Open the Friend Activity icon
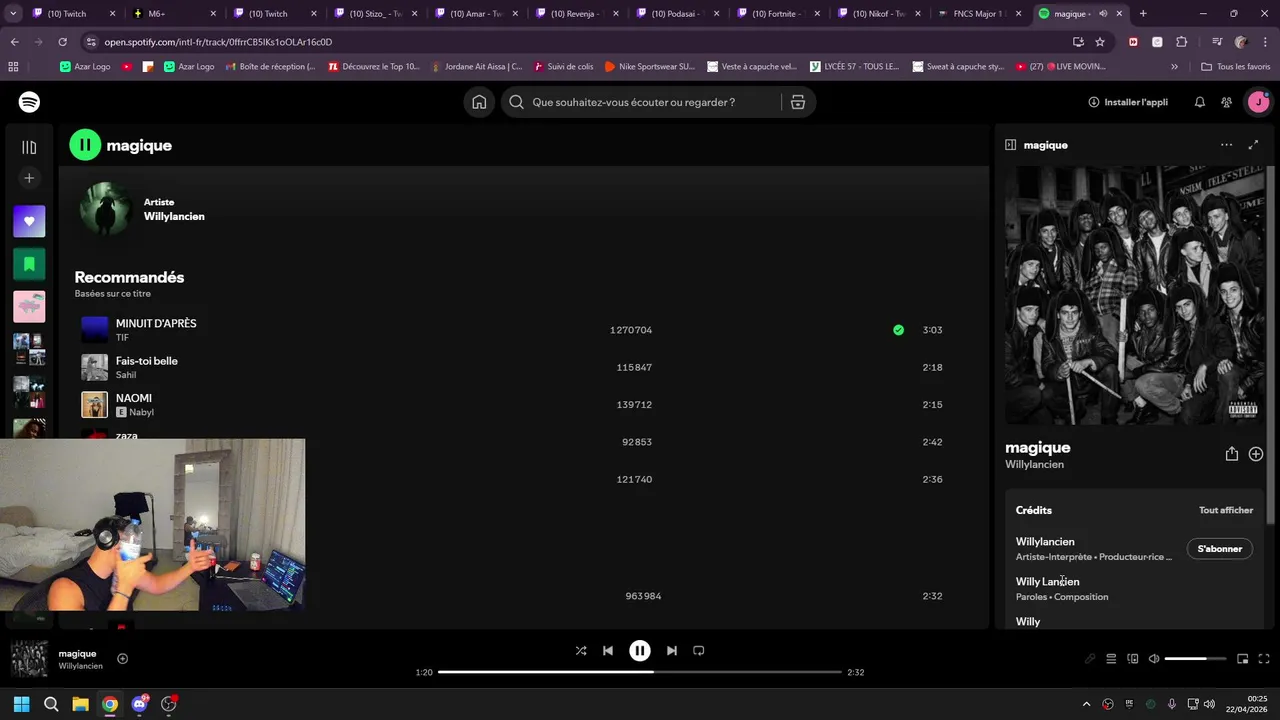This screenshot has width=1280, height=720. 1226,102
